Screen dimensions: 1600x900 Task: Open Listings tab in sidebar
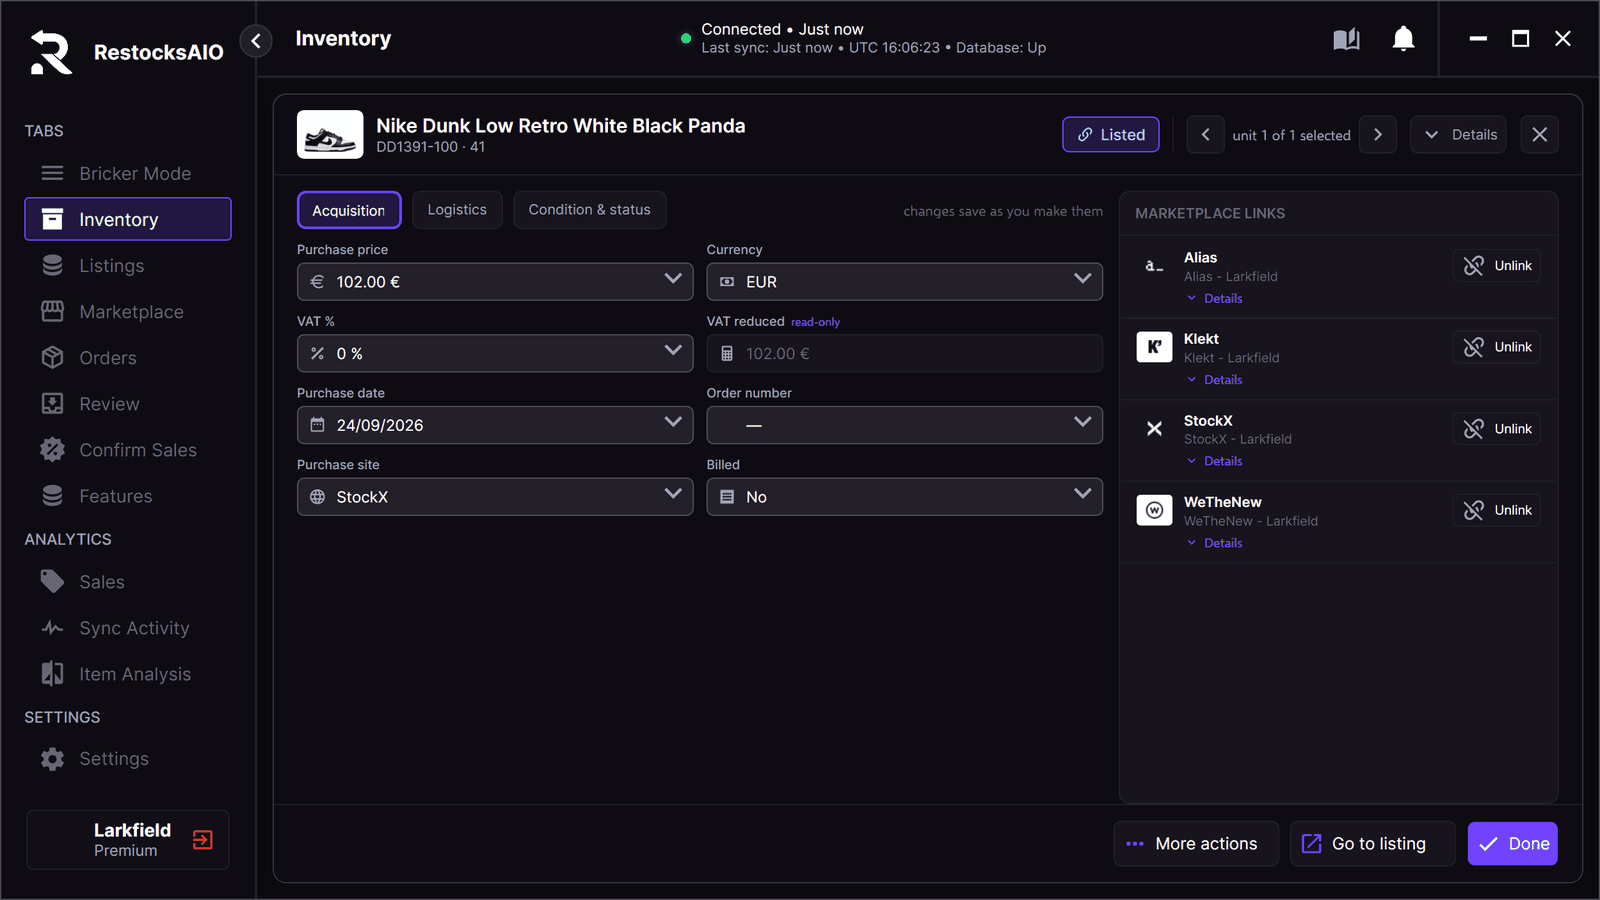(128, 266)
